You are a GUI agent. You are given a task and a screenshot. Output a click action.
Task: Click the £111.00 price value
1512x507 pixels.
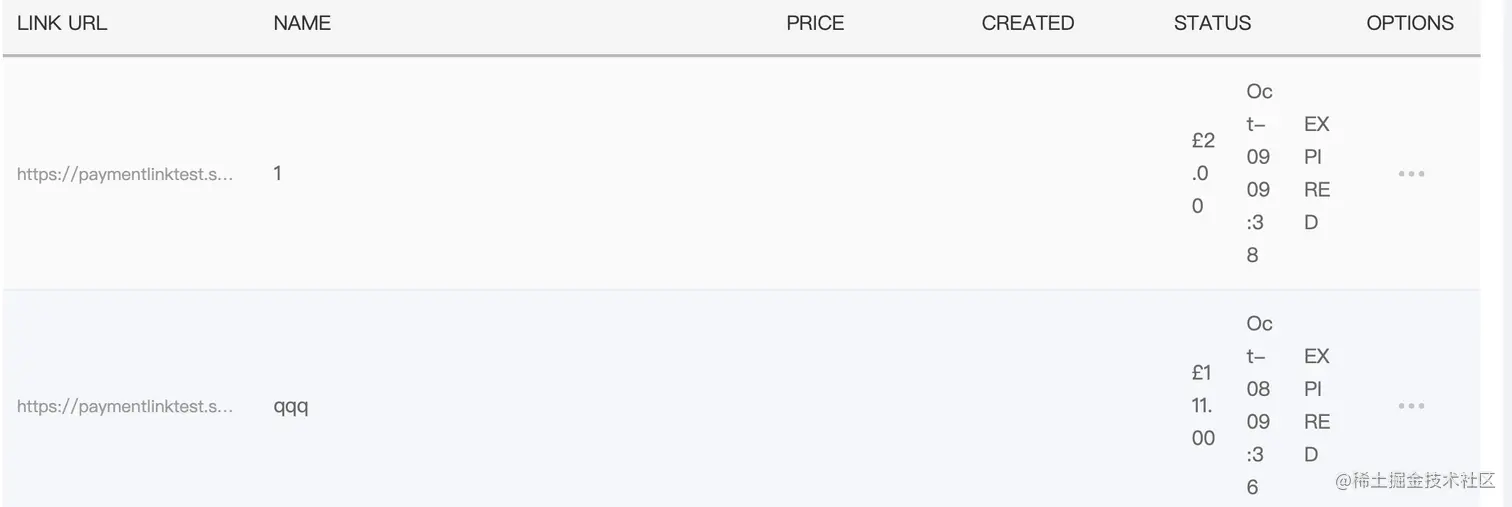pos(1203,406)
